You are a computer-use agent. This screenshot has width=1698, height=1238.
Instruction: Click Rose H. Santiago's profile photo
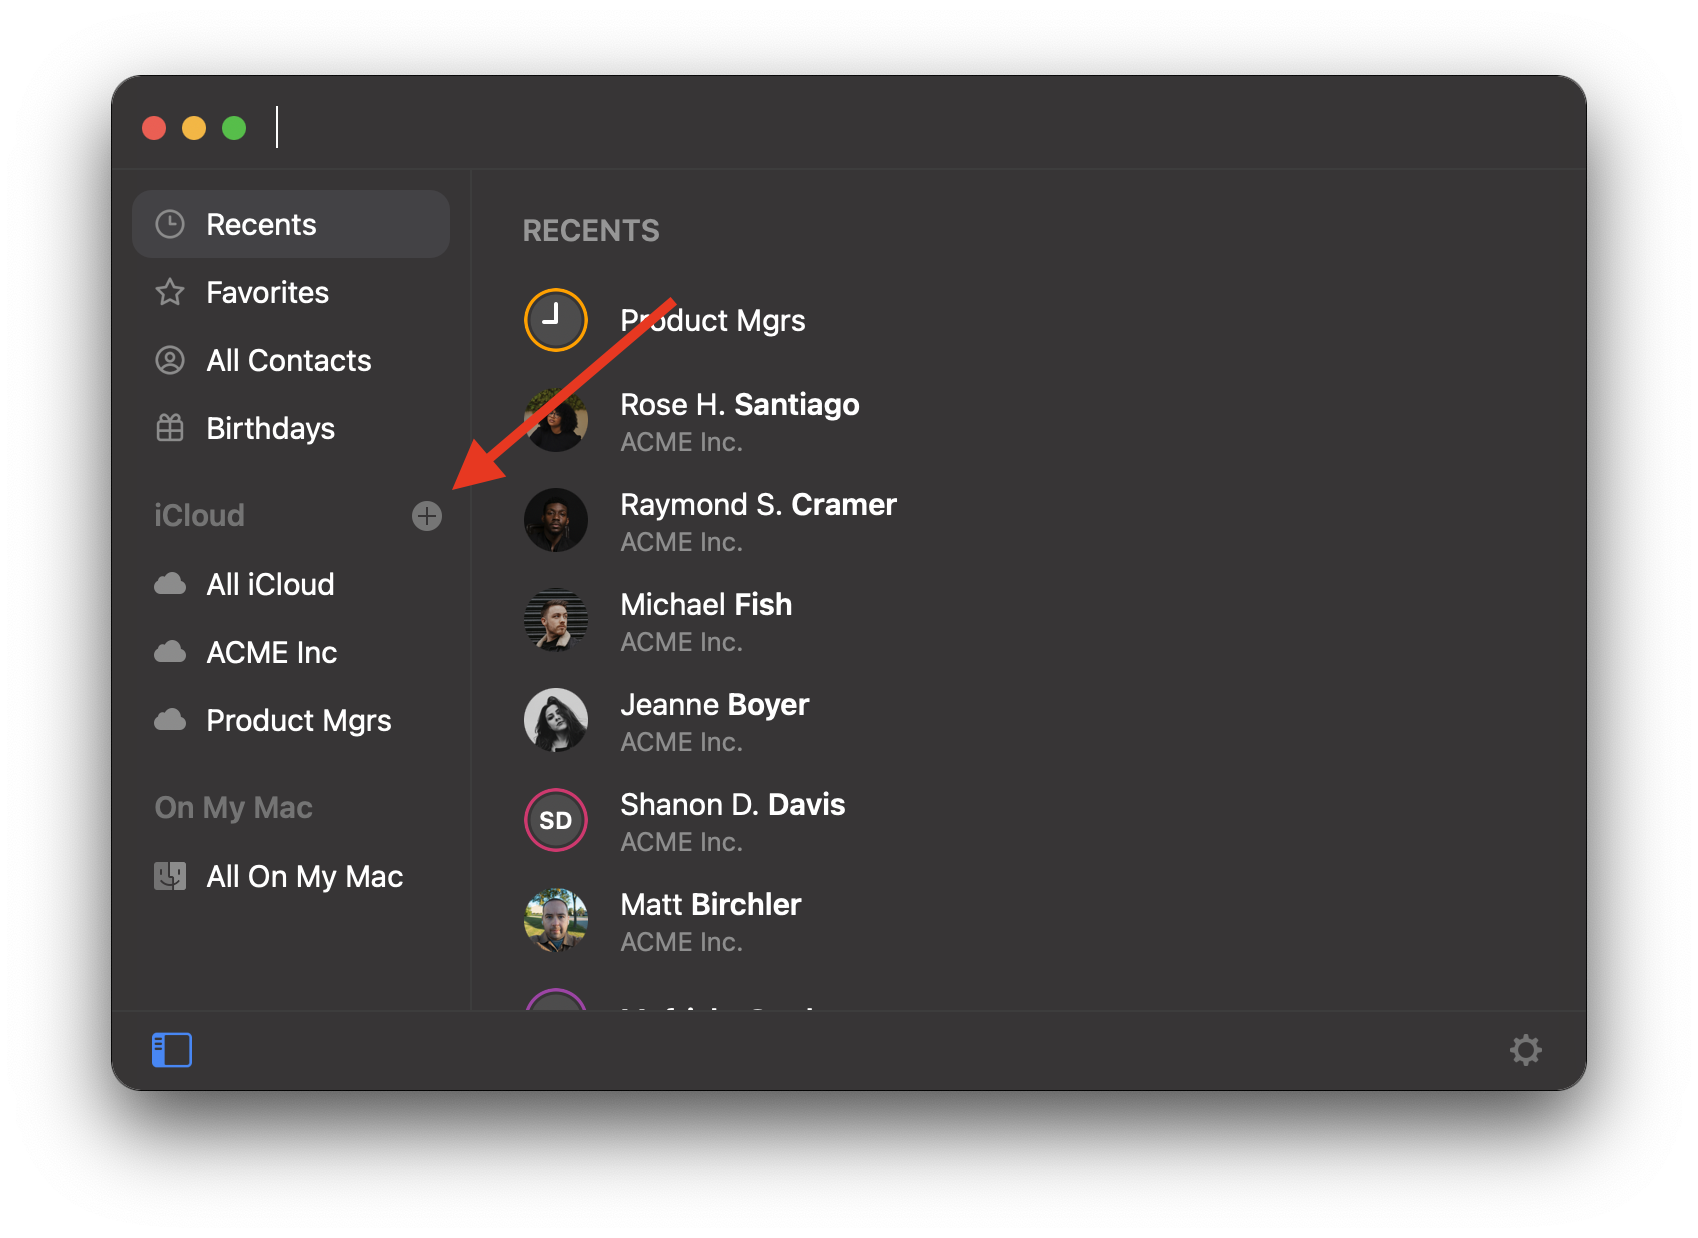coord(556,420)
